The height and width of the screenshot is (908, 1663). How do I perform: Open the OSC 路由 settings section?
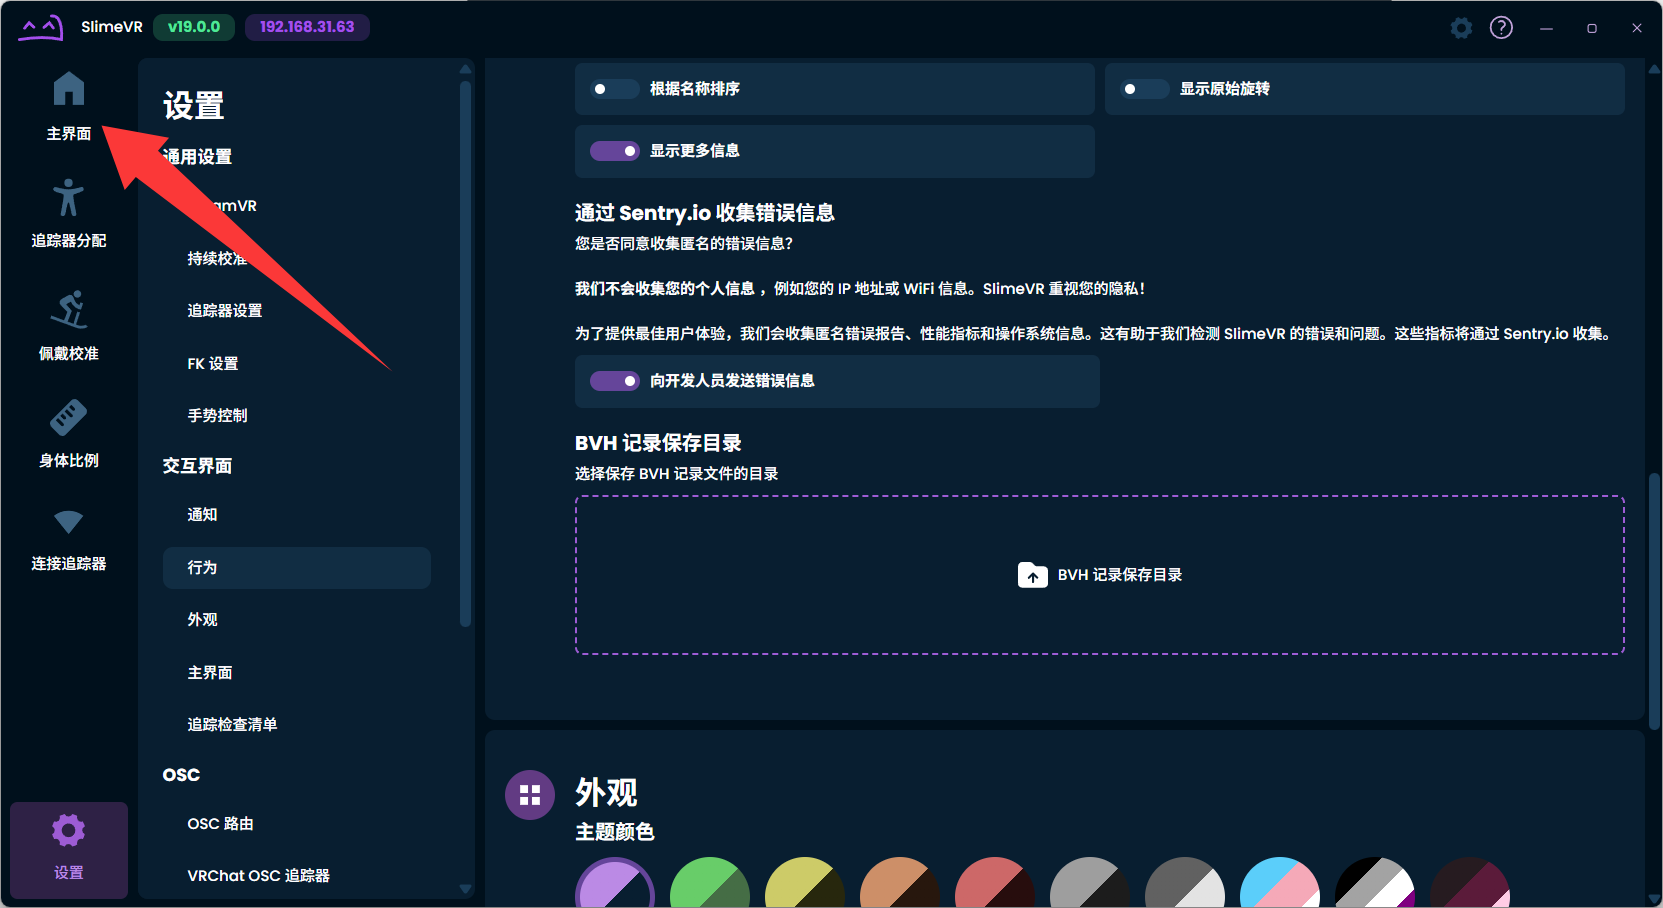coord(297,824)
